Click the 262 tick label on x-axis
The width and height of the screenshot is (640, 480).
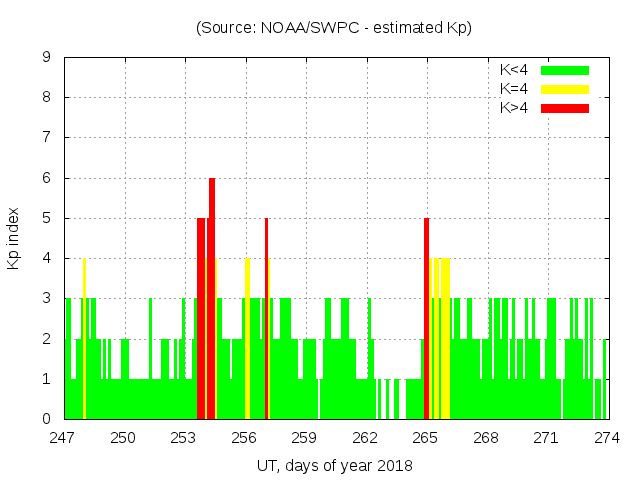(365, 438)
